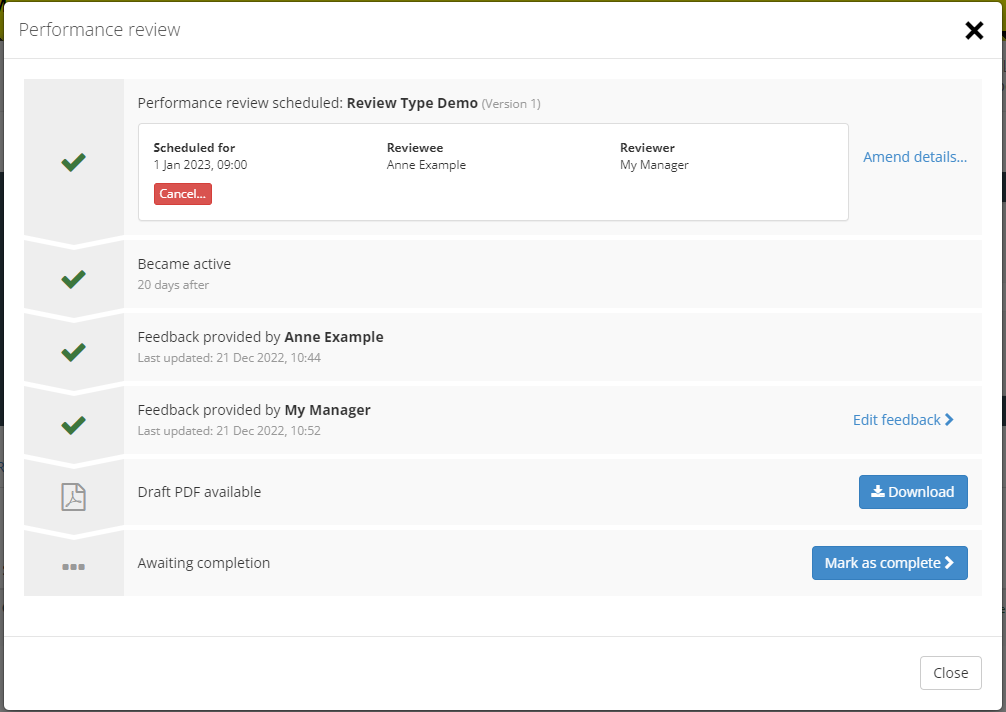This screenshot has height=712, width=1006.
Task: Download the draft PDF
Action: click(913, 492)
